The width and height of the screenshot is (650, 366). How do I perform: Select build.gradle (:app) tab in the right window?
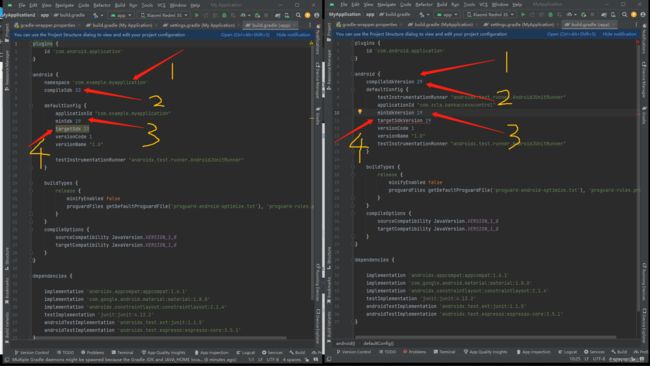click(x=589, y=24)
